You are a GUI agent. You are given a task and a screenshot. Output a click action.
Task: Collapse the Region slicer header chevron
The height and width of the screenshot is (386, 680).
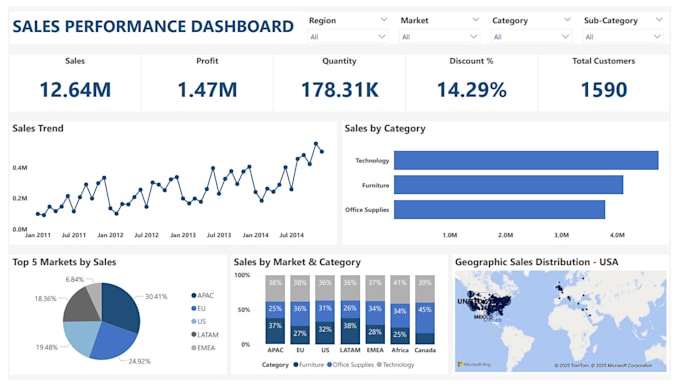click(x=384, y=20)
